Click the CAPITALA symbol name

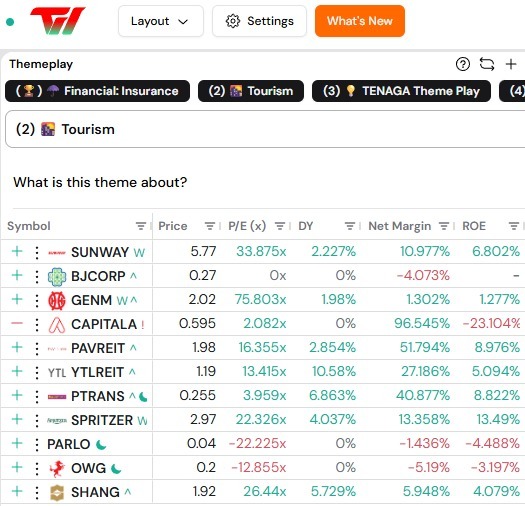[104, 324]
